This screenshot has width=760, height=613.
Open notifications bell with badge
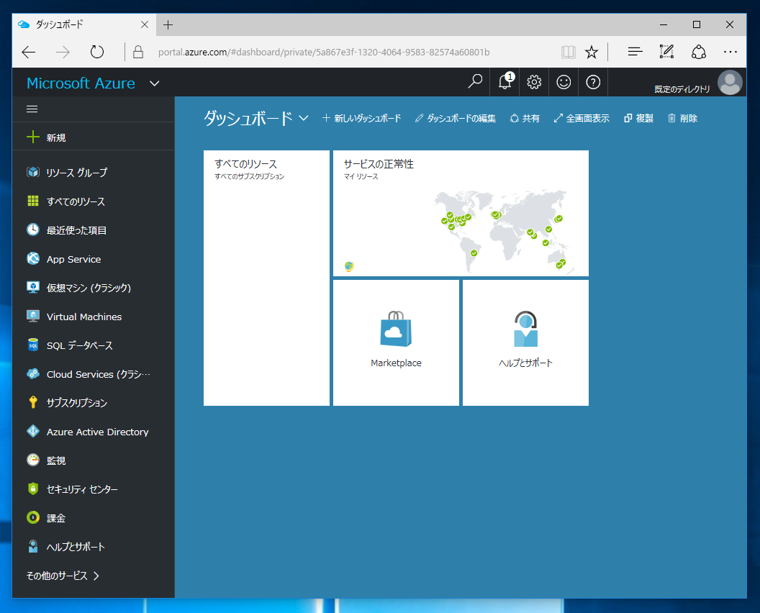point(506,81)
